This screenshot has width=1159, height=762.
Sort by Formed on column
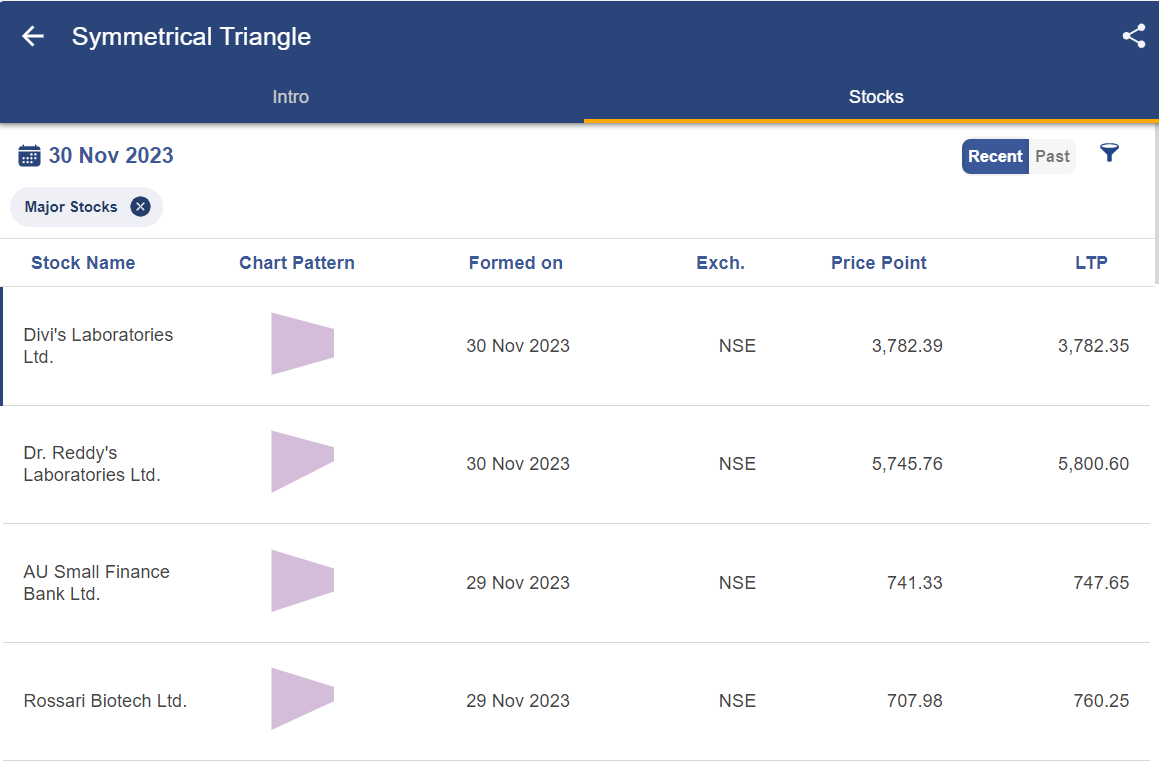(515, 263)
